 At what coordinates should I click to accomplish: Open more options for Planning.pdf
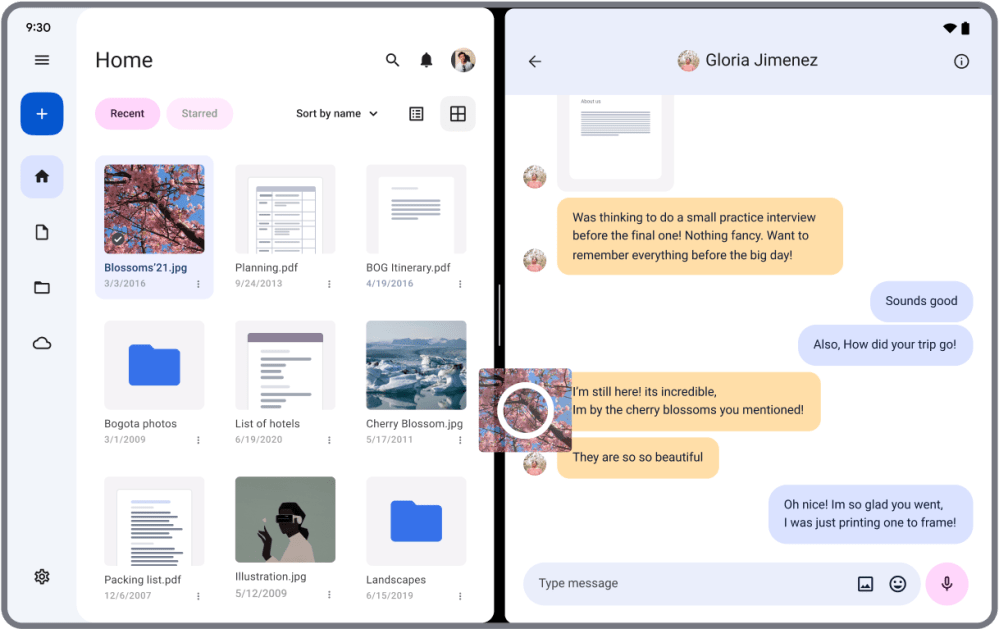click(x=329, y=284)
